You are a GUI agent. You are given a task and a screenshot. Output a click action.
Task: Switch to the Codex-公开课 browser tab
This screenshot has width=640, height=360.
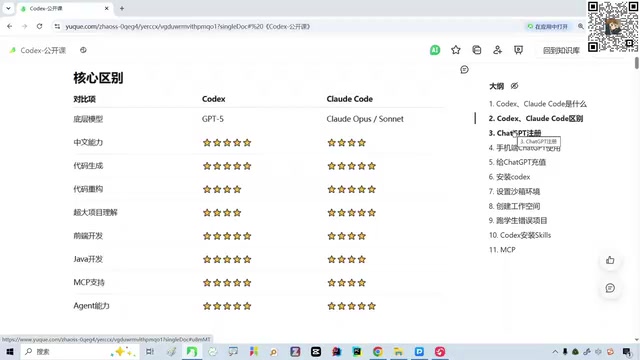(x=64, y=8)
